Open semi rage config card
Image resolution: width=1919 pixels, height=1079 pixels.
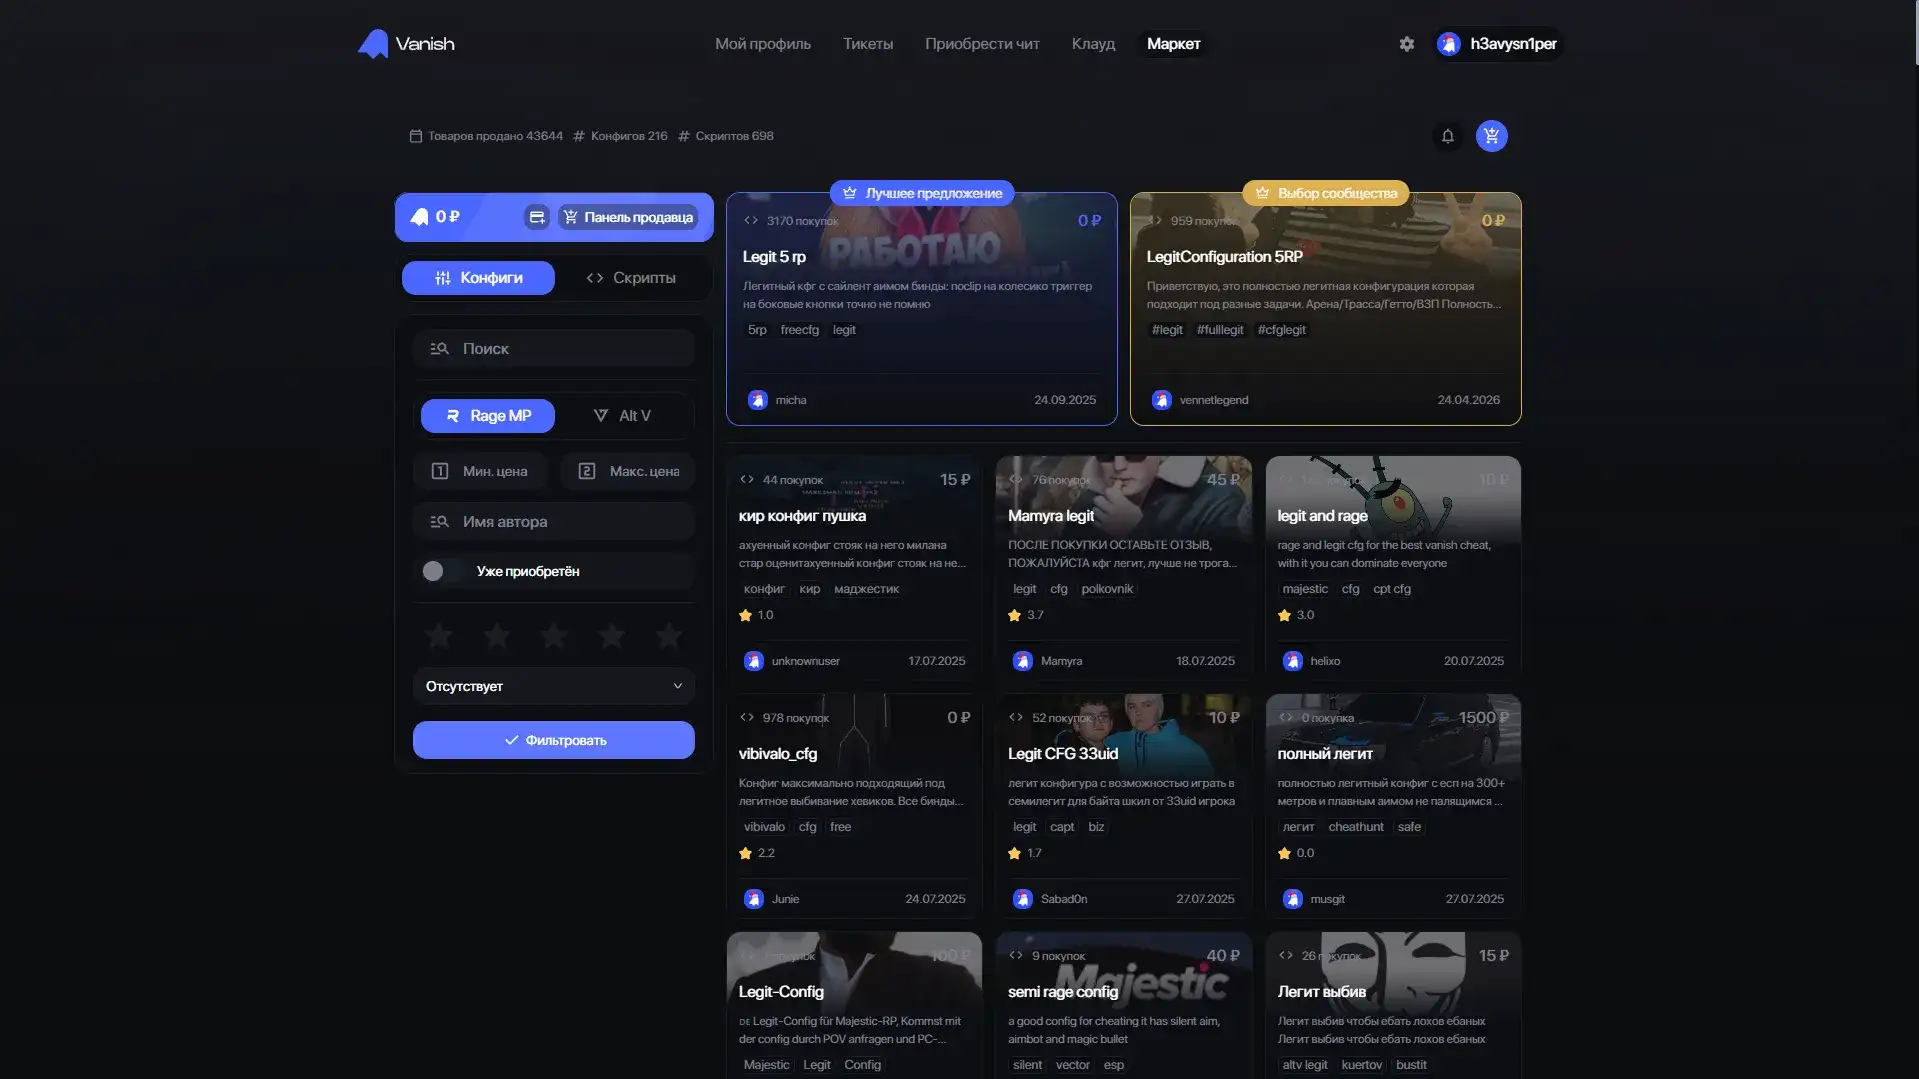point(1123,1006)
